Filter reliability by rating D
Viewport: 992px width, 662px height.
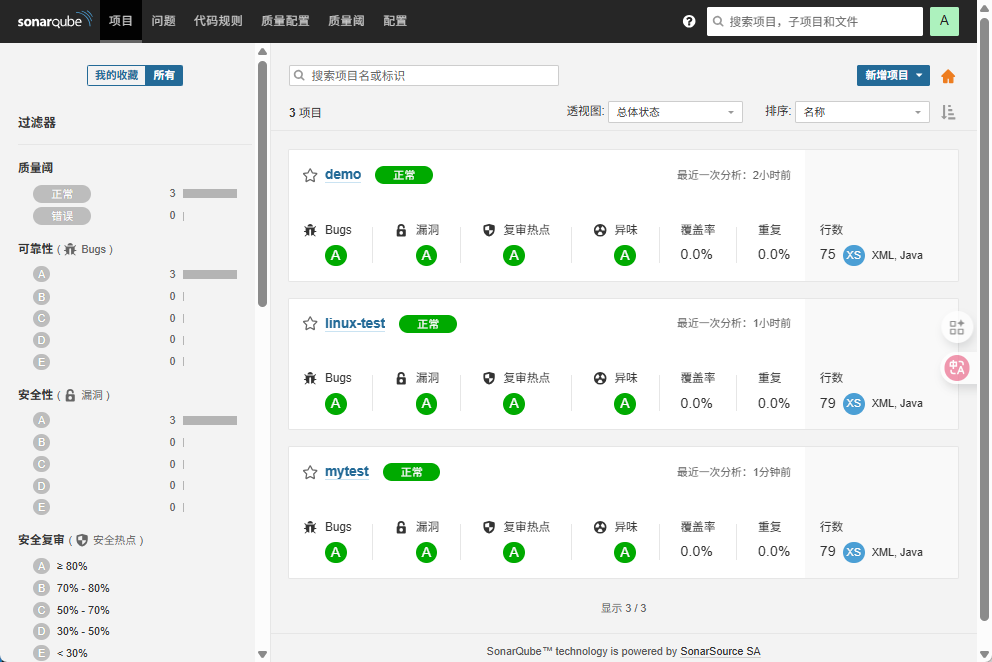pyautogui.click(x=41, y=340)
